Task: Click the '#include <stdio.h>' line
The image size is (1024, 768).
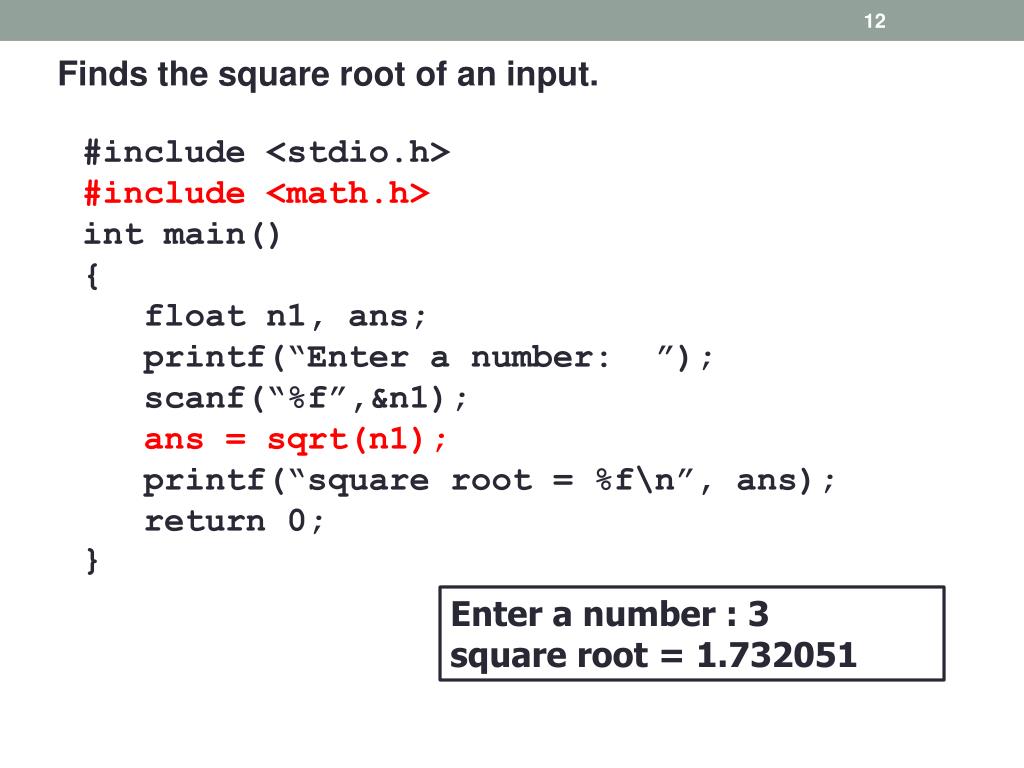Action: (x=266, y=152)
